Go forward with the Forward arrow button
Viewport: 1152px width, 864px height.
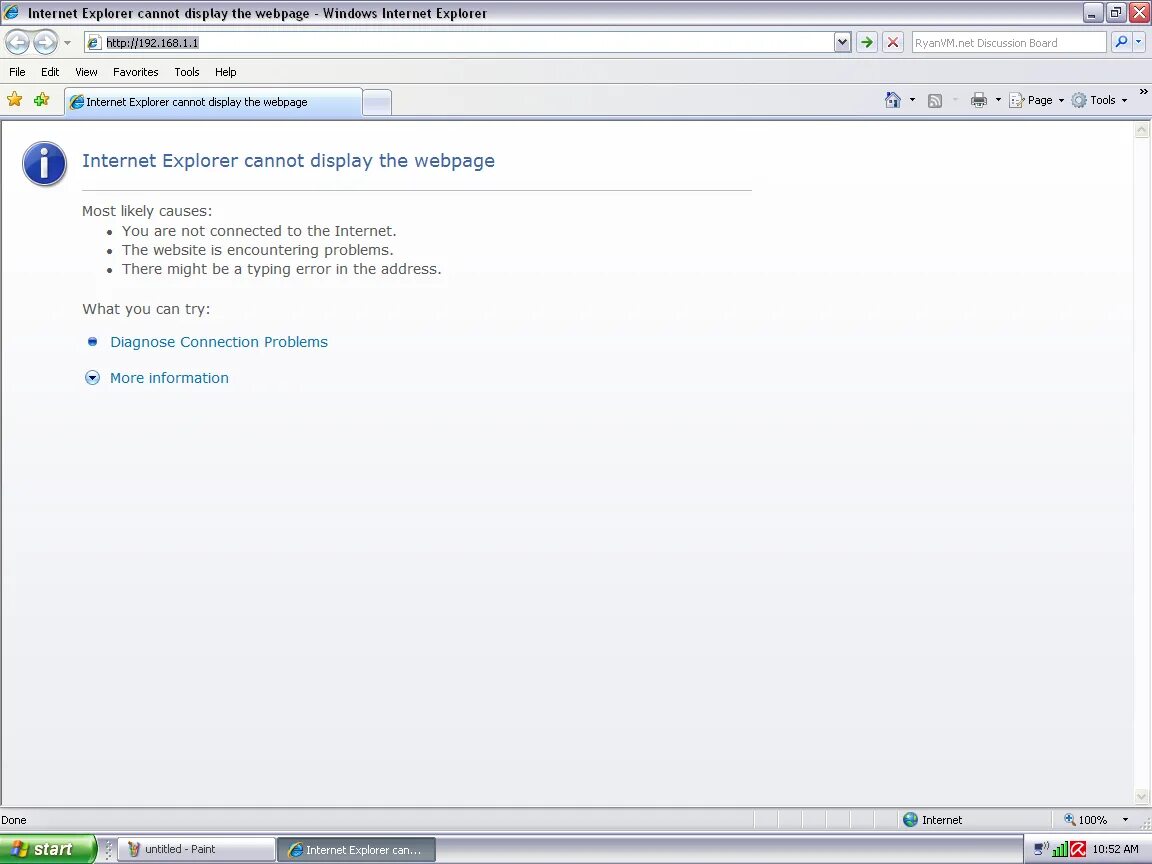[x=46, y=42]
